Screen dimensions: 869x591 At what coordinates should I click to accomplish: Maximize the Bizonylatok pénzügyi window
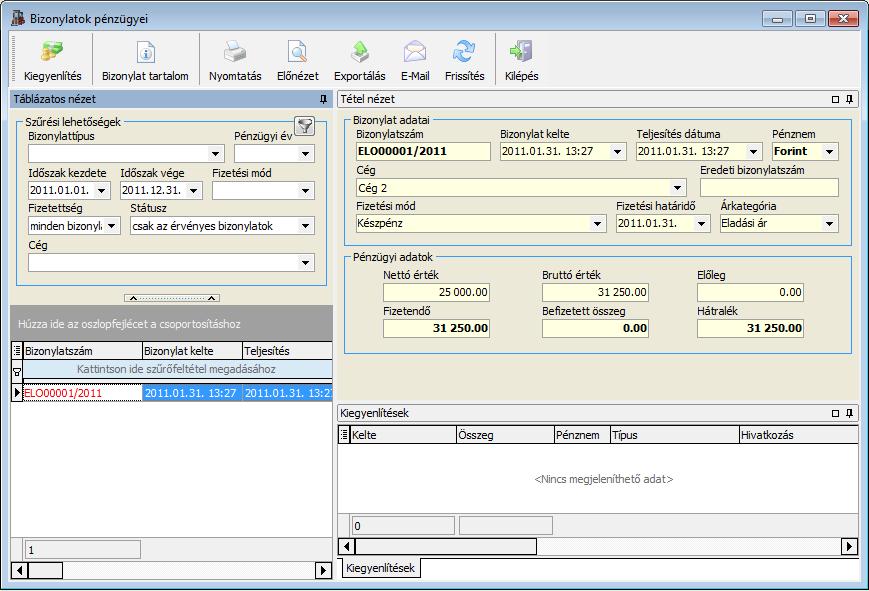click(810, 19)
